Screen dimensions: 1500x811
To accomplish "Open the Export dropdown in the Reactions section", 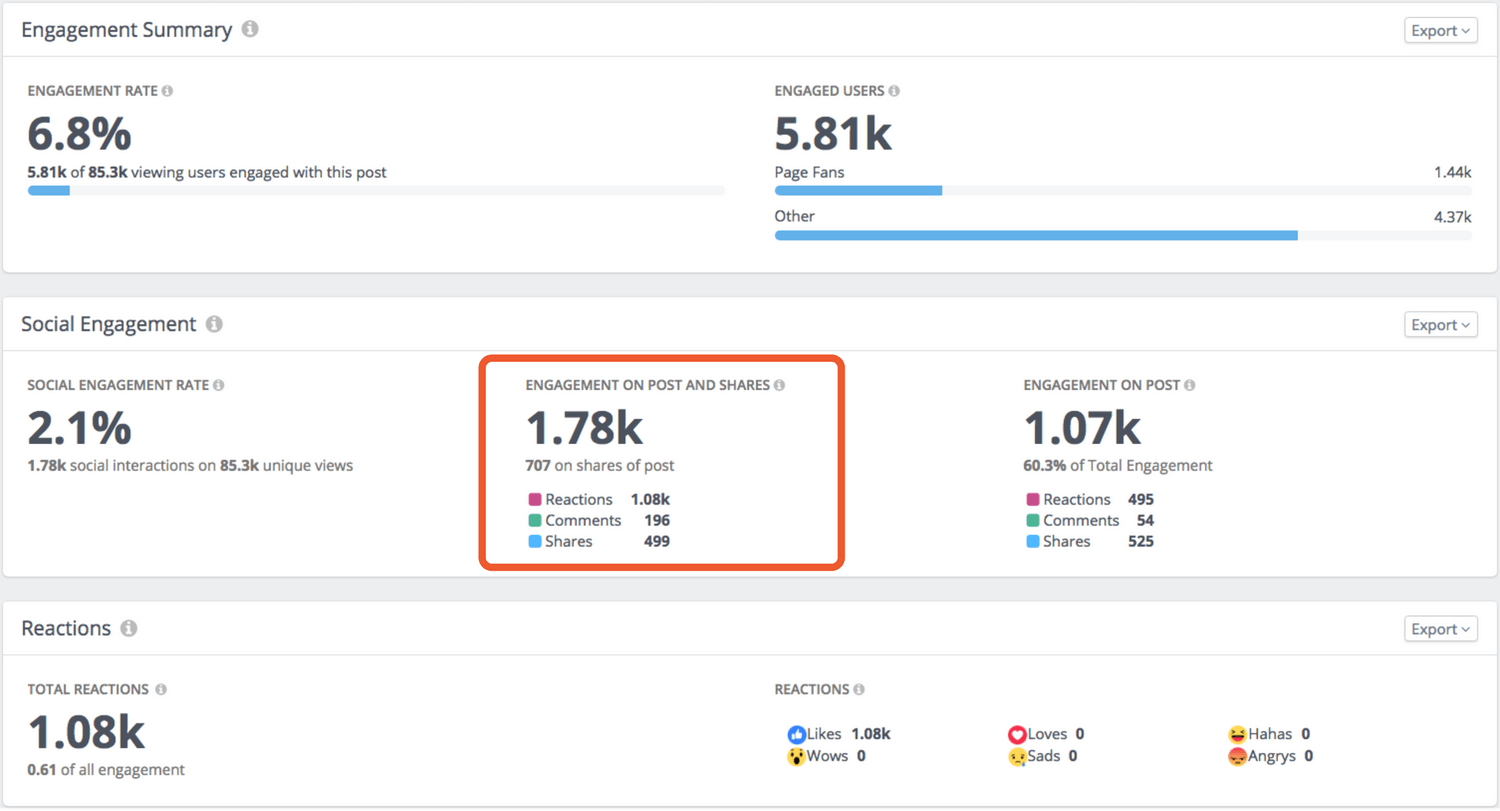I will point(1440,628).
